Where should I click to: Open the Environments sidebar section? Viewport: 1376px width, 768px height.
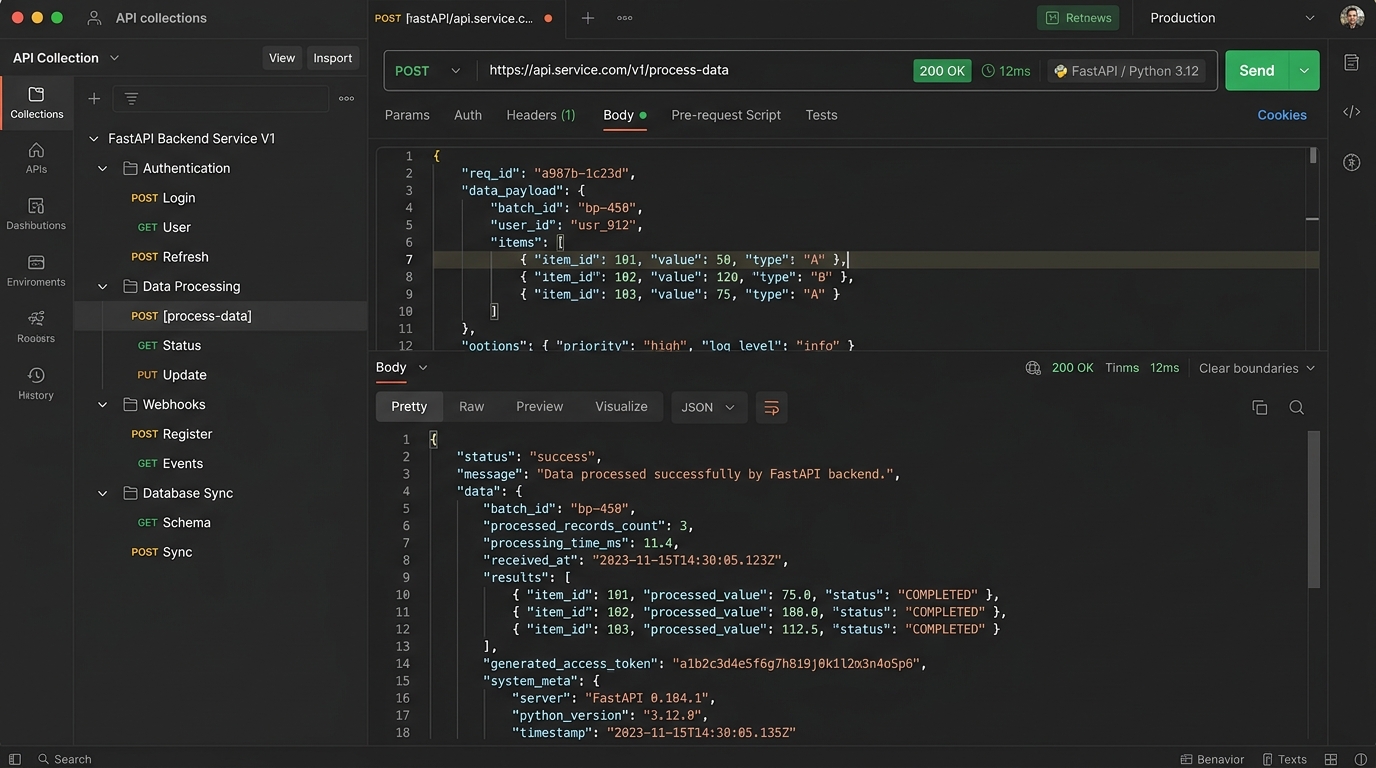pos(36,271)
